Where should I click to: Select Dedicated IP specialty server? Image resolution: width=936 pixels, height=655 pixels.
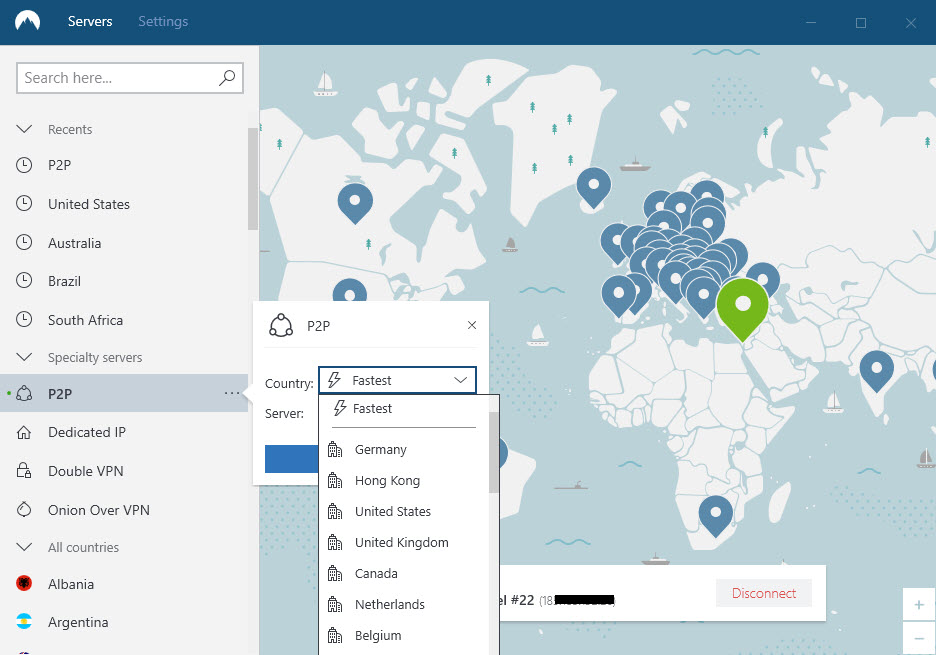124,432
